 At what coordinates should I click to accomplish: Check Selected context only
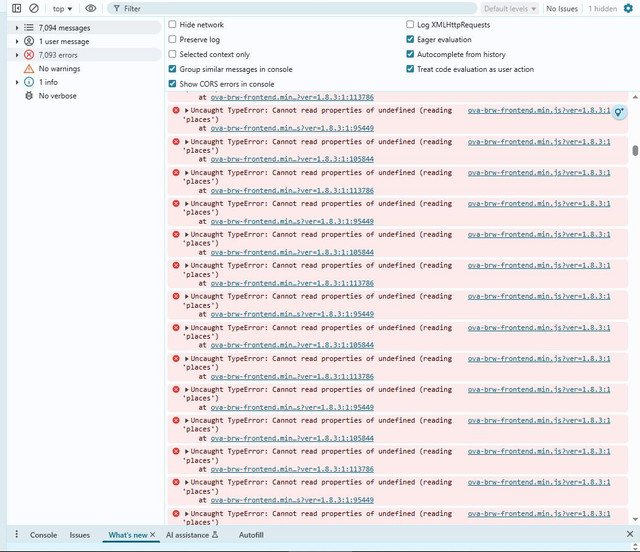(x=172, y=54)
